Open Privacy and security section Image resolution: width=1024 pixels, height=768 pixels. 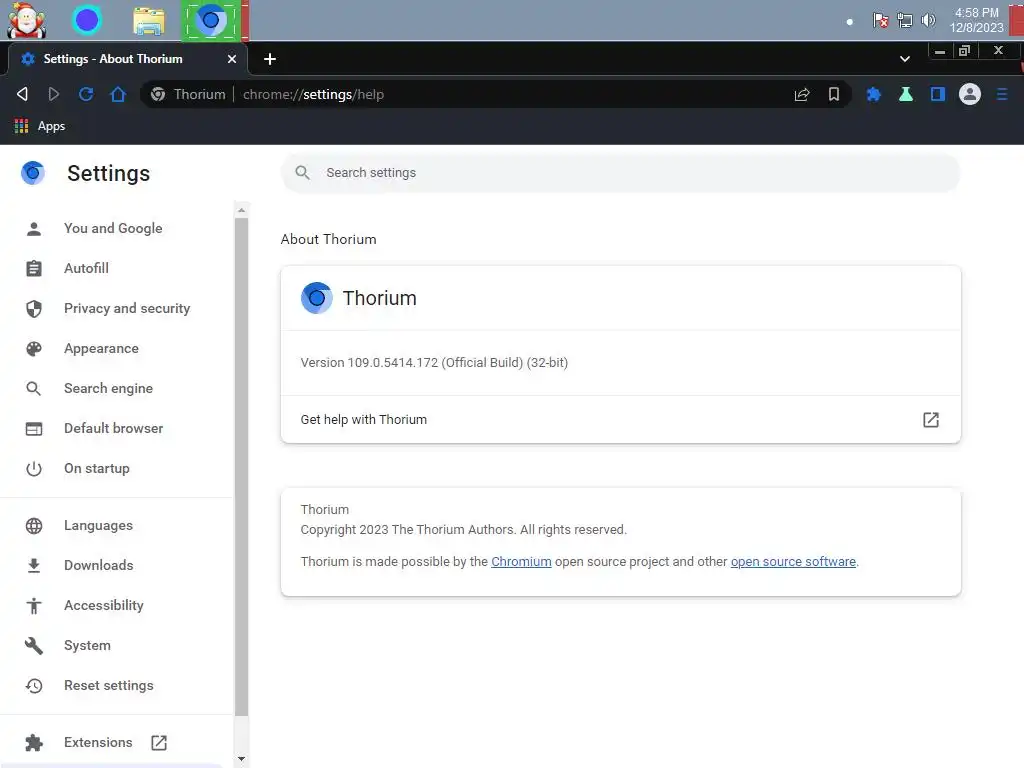[127, 308]
